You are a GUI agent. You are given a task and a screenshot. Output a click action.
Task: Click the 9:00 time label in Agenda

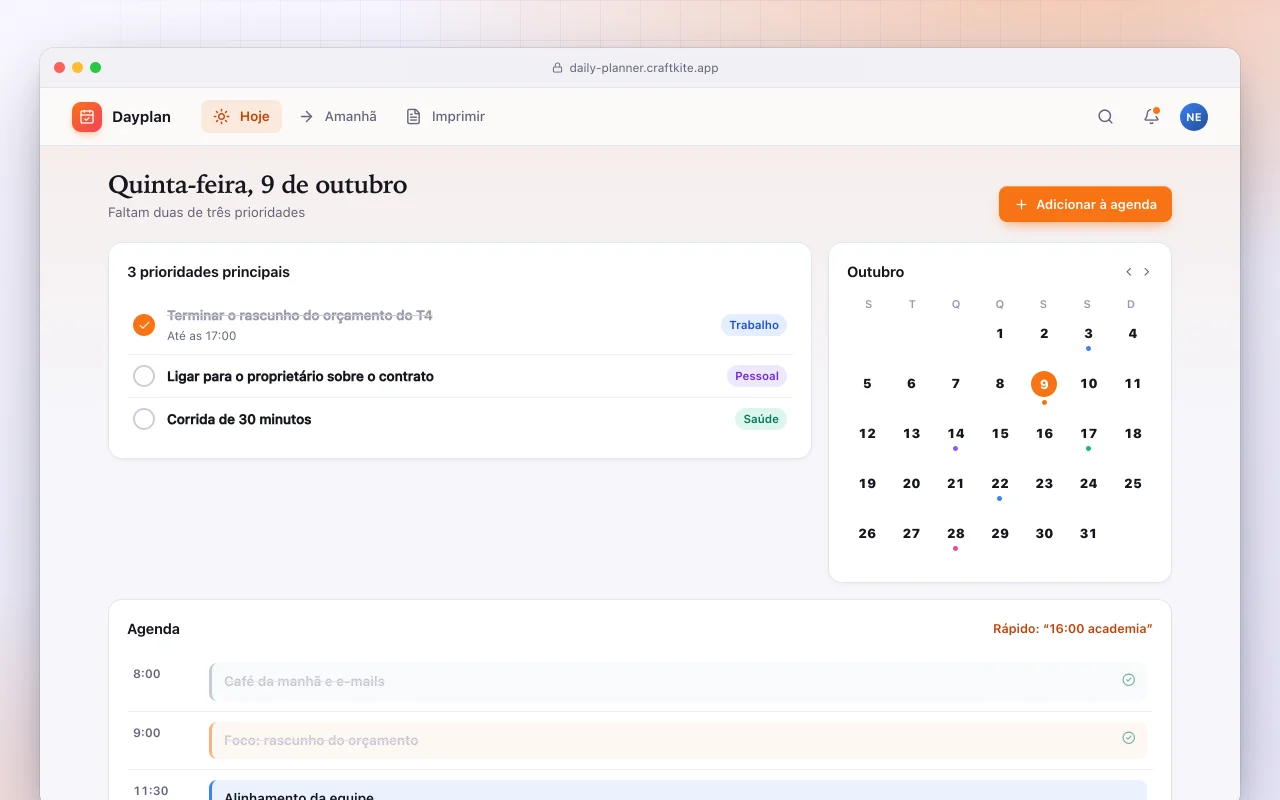pyautogui.click(x=147, y=733)
